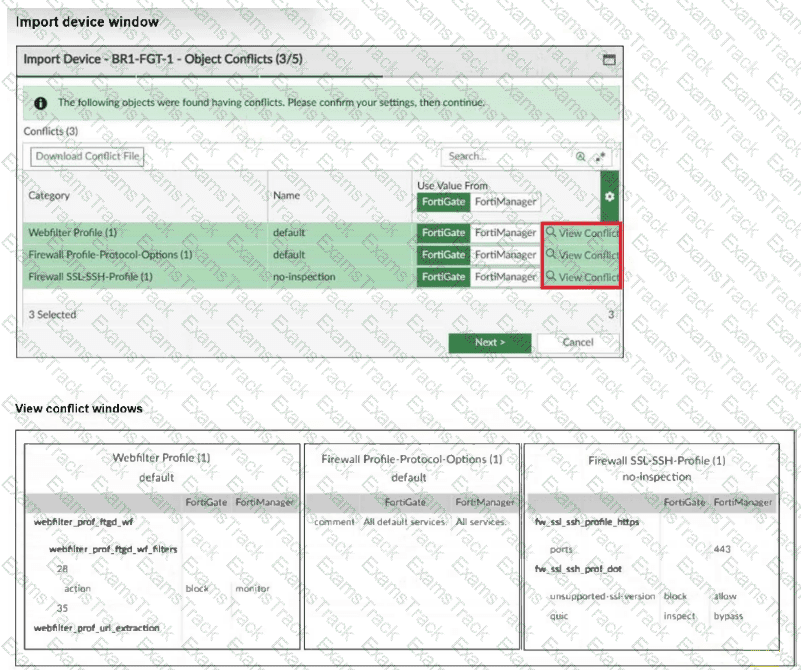Focus the conflicts Search field
The height and width of the screenshot is (670, 801).
point(508,157)
